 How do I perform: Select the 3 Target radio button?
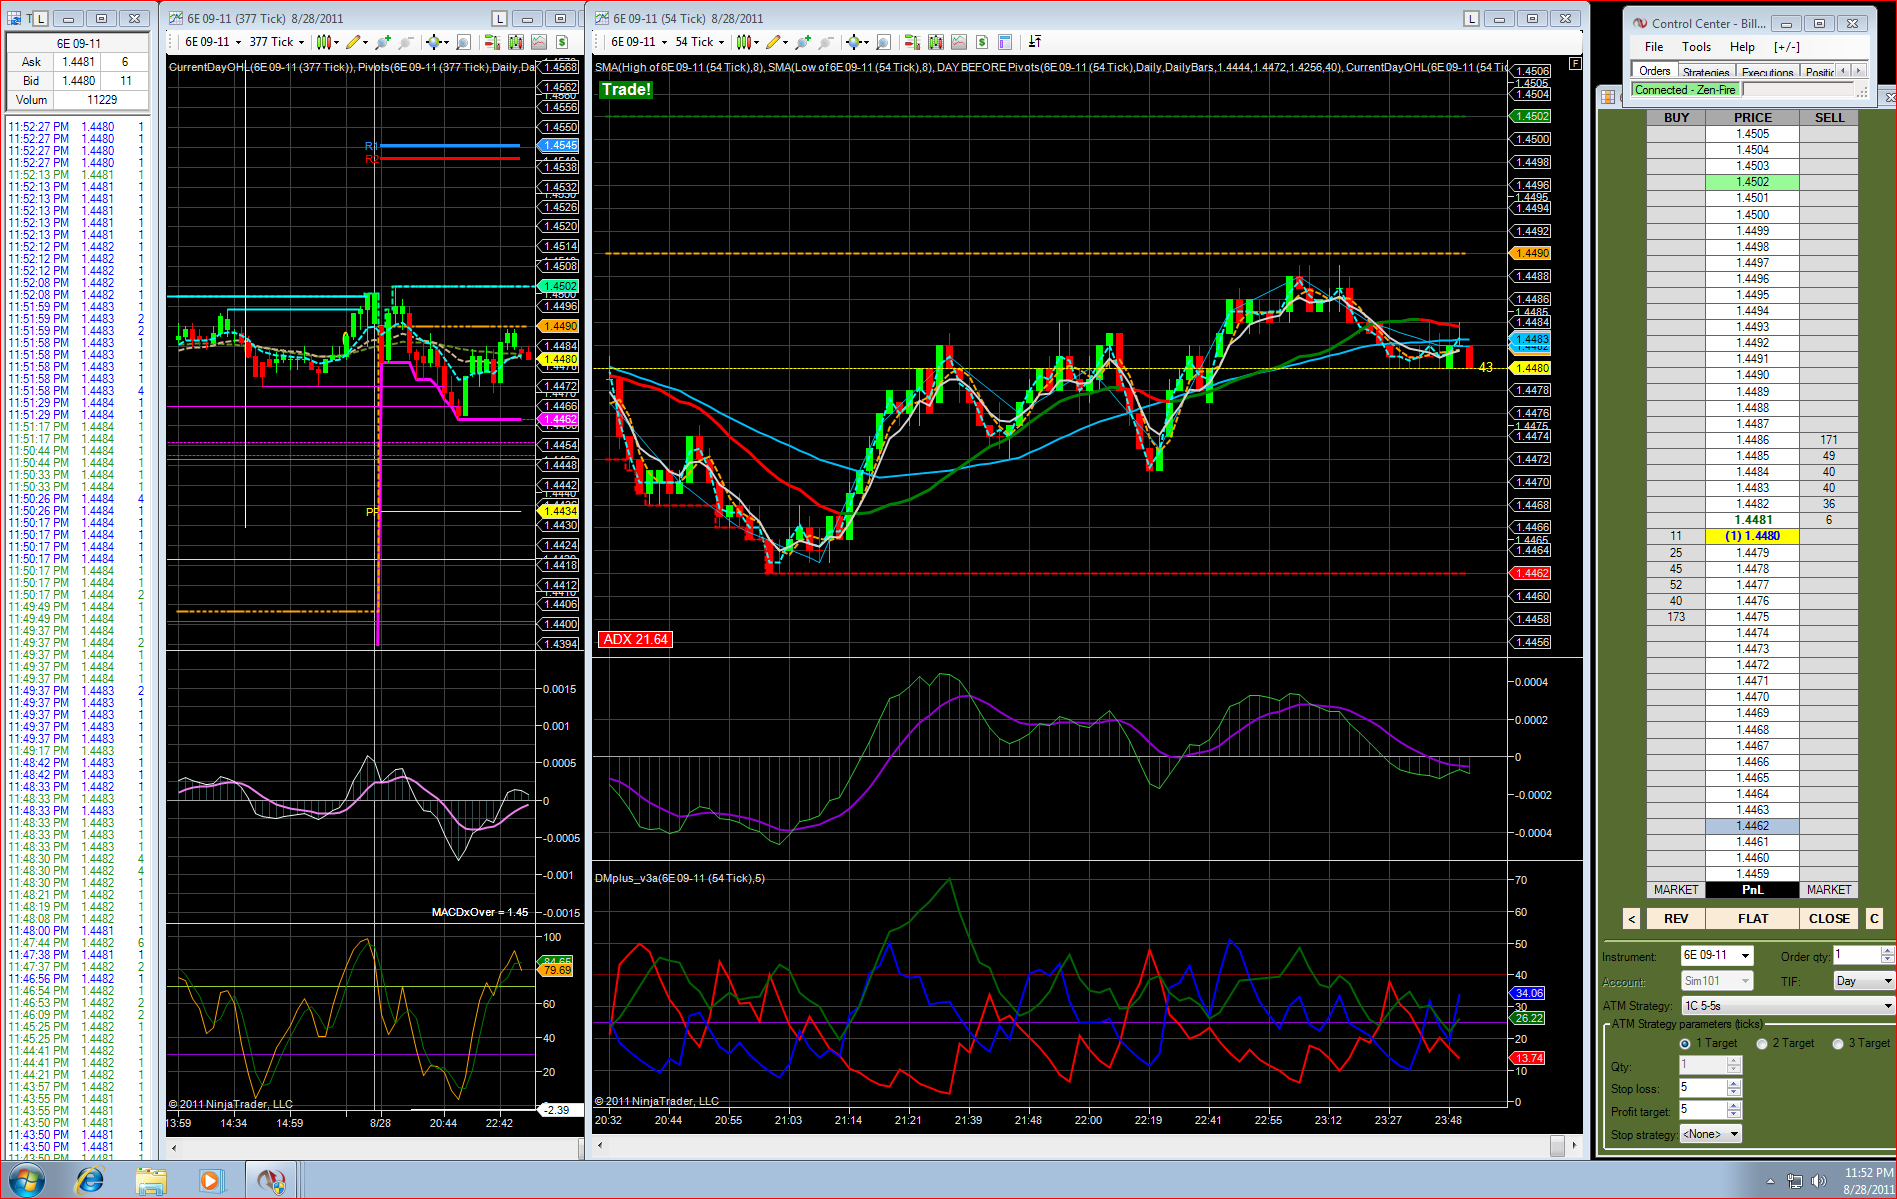coord(1837,1043)
